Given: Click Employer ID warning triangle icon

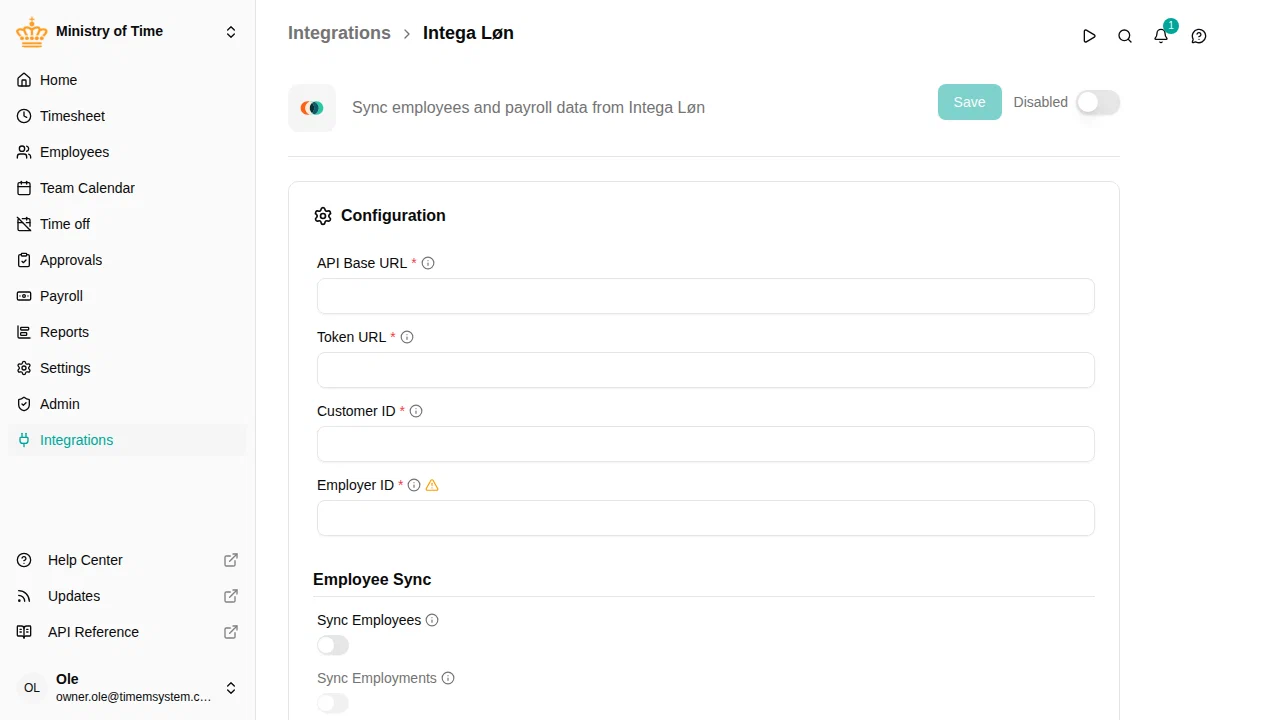Looking at the screenshot, I should (x=432, y=485).
